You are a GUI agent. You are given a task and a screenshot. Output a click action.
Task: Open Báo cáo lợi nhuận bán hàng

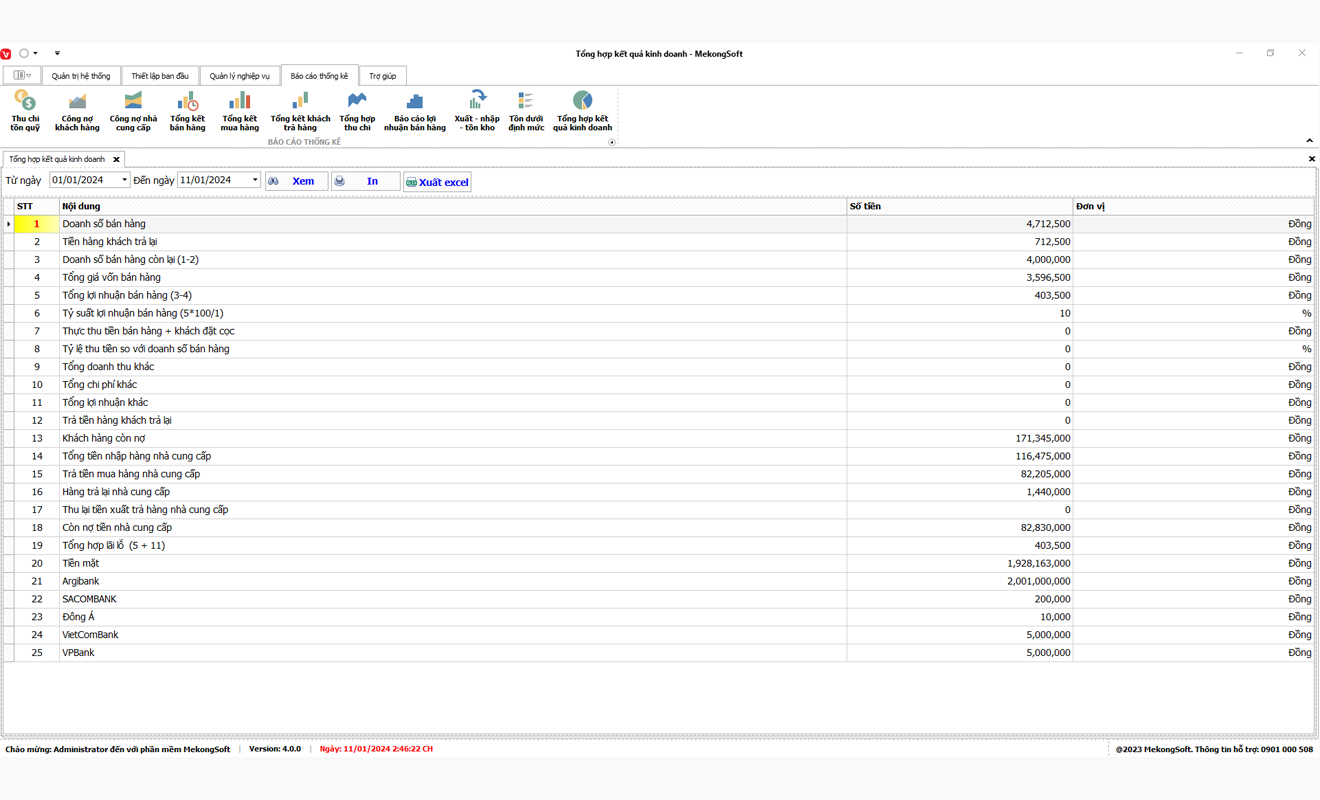click(x=414, y=110)
